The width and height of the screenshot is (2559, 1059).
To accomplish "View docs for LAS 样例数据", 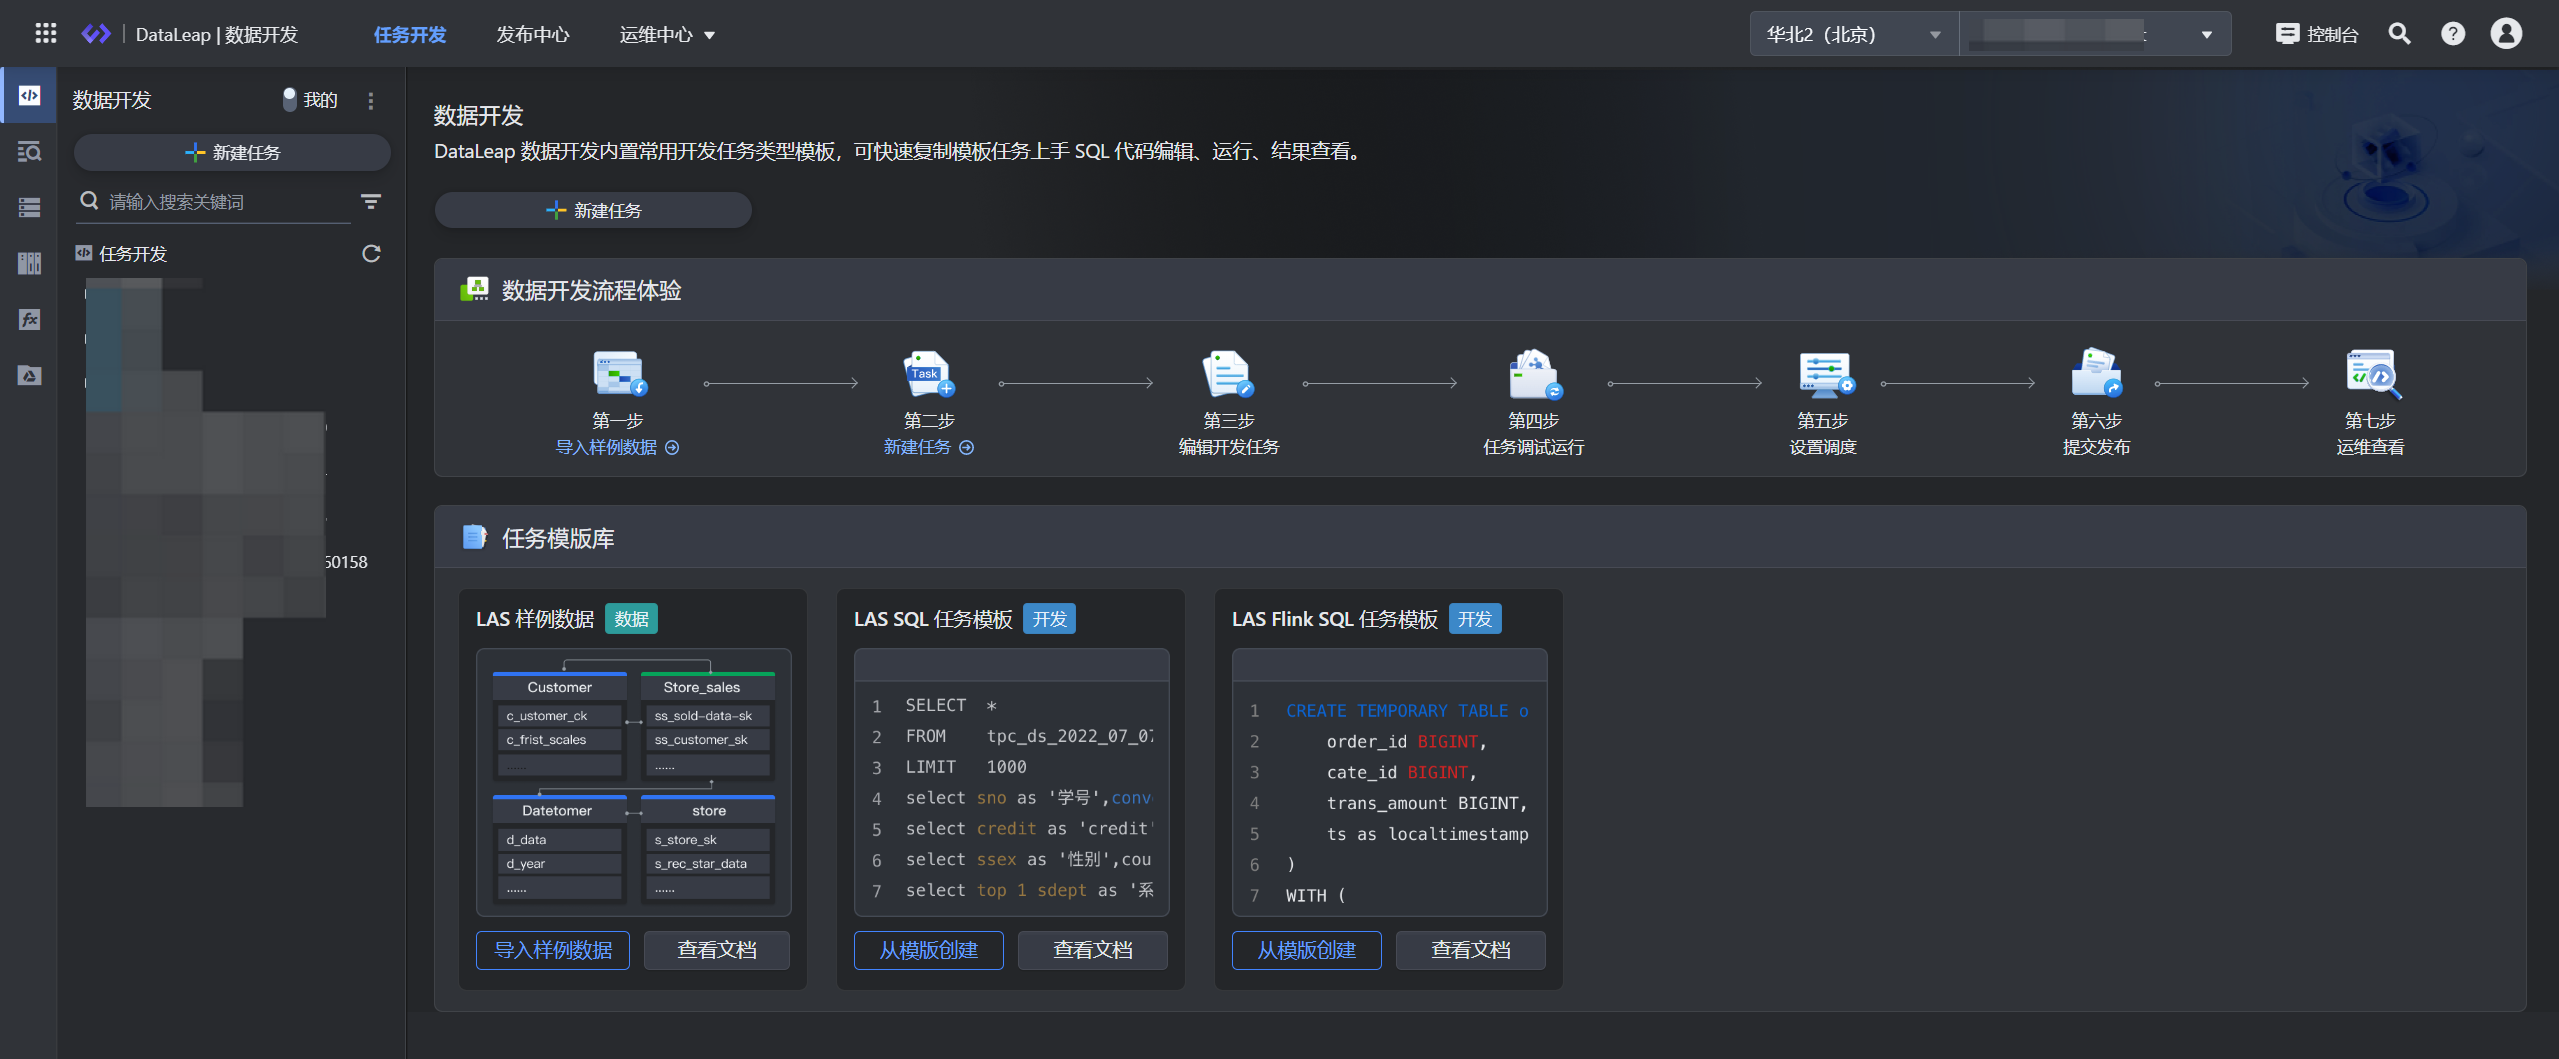I will (717, 950).
